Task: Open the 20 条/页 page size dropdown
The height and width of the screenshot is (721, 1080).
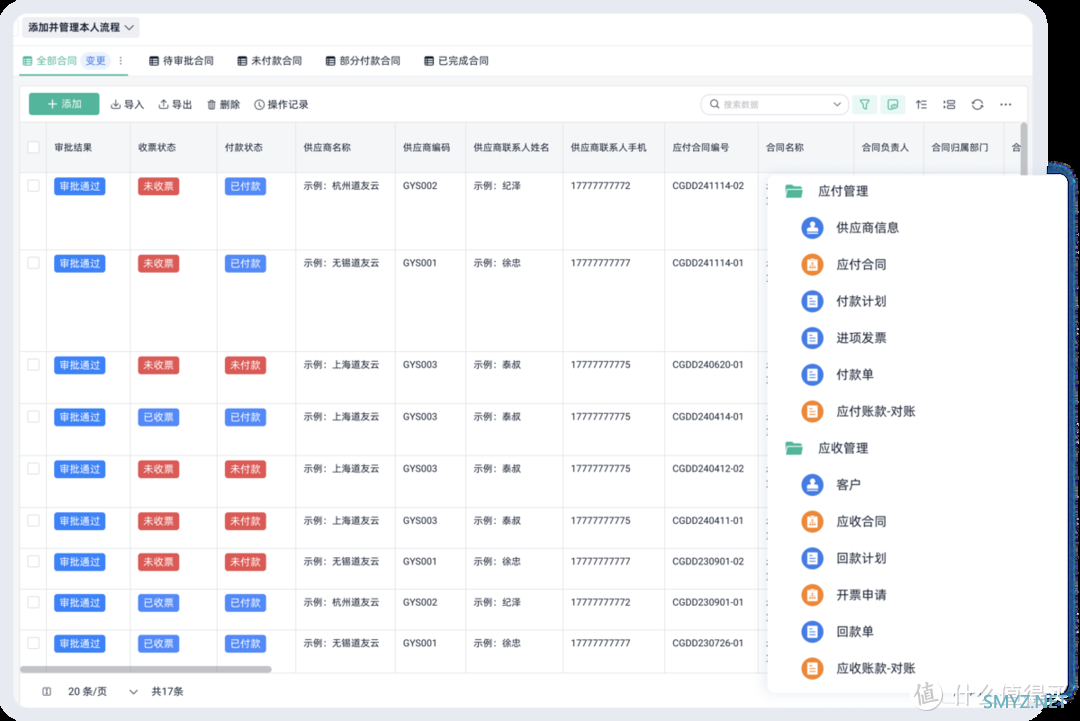Action: point(103,691)
